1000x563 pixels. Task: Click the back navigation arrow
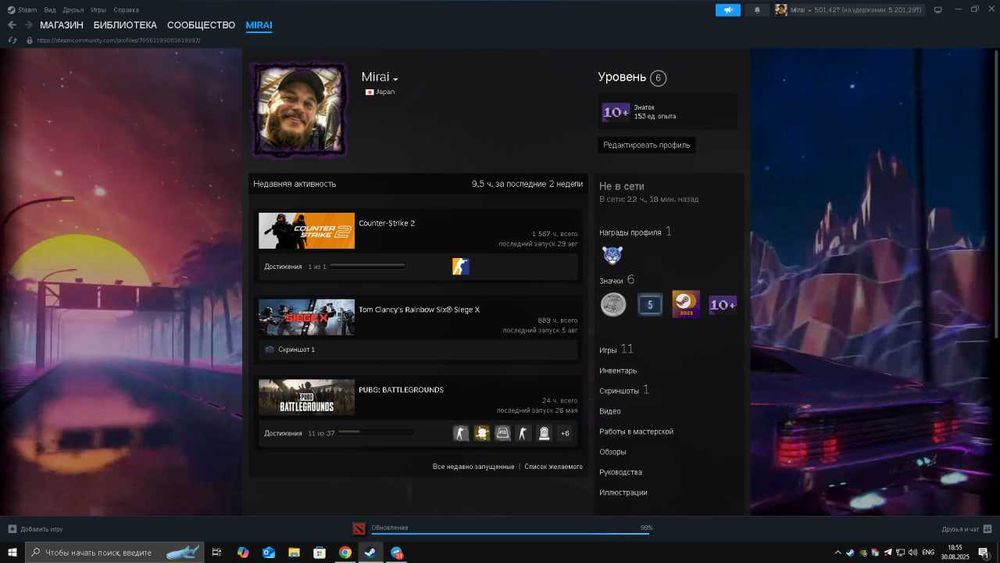12,25
